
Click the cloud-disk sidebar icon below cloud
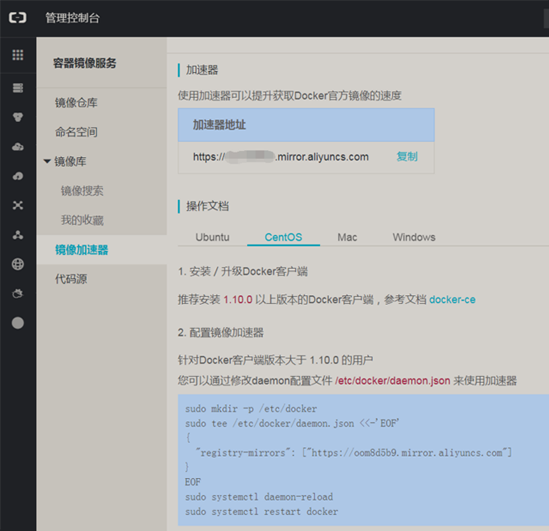18,176
